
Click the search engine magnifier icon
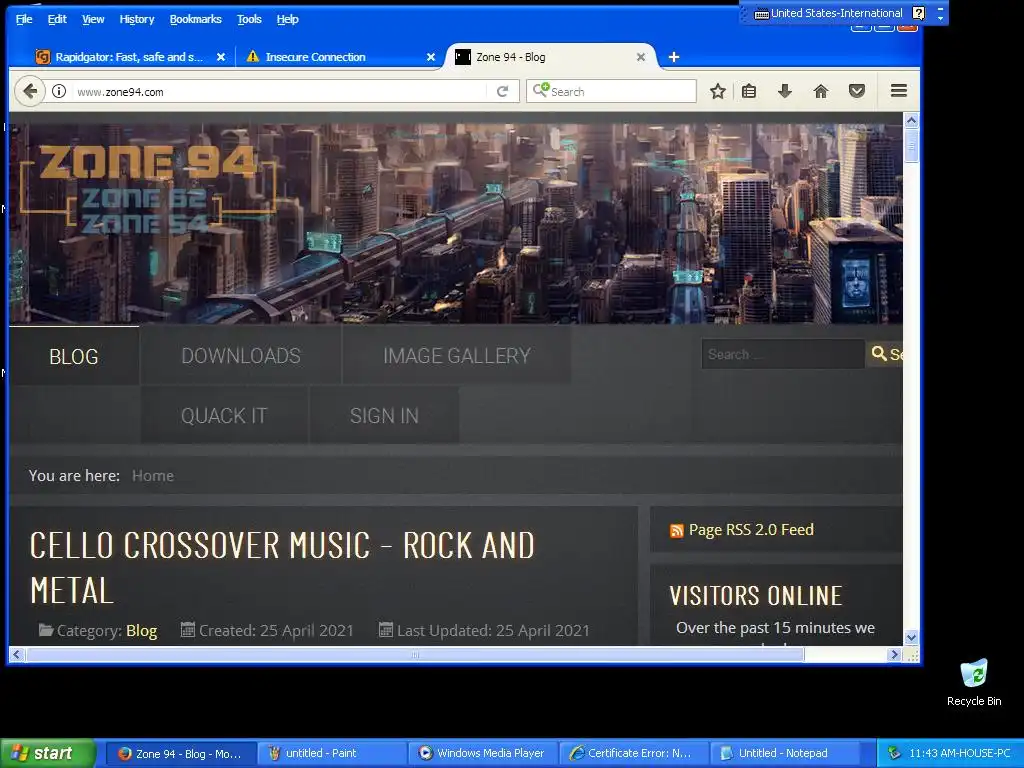click(540, 89)
